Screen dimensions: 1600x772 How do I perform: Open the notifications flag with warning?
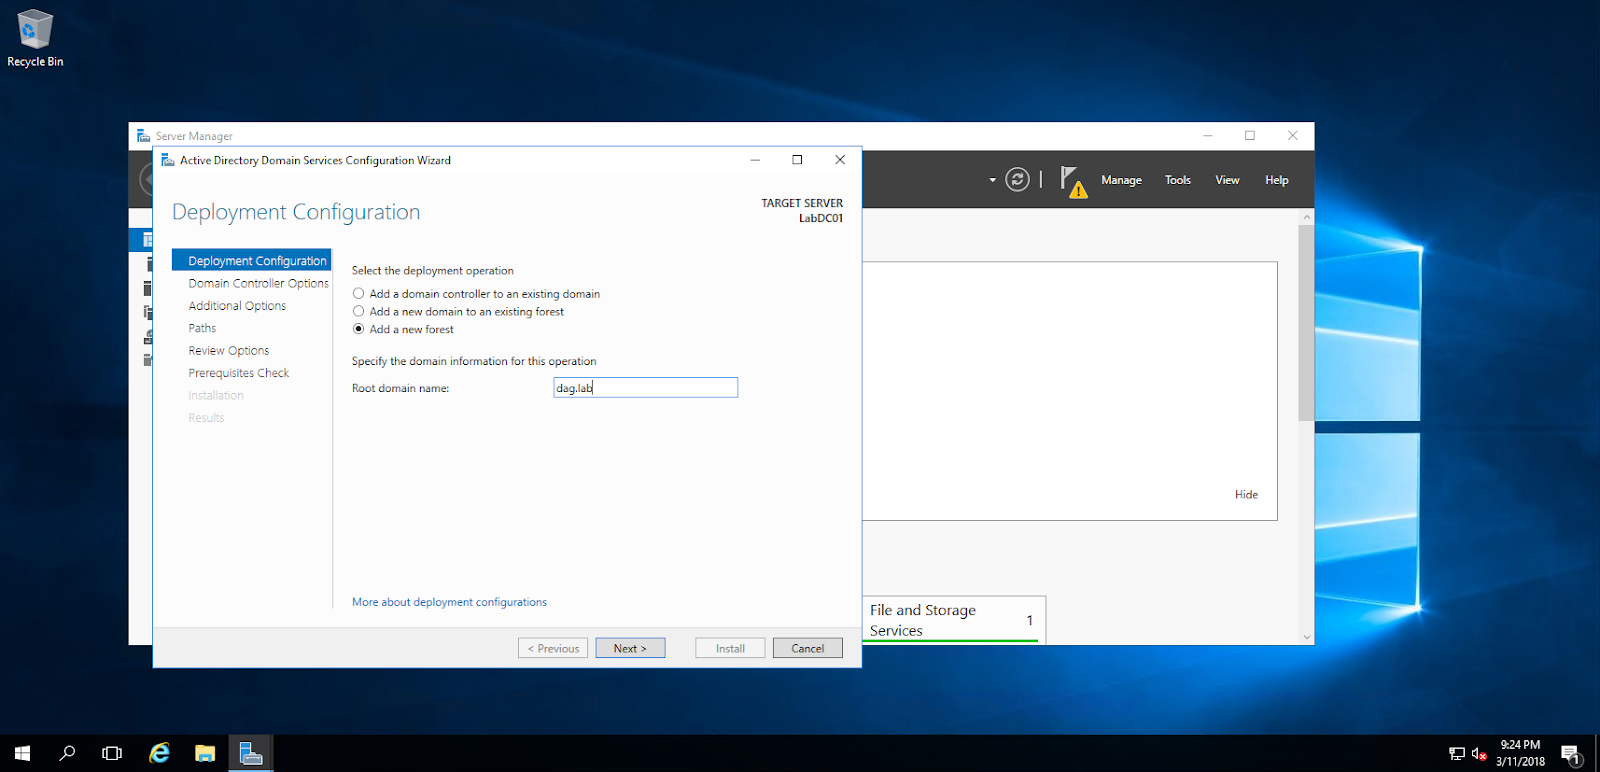1073,181
